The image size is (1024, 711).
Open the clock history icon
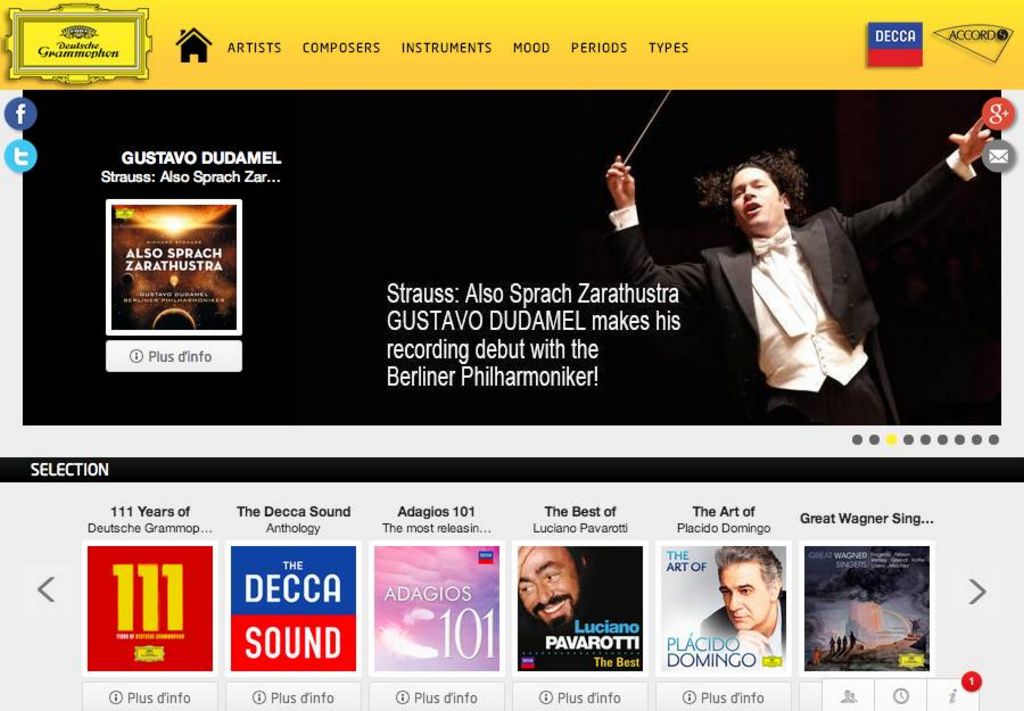pyautogui.click(x=901, y=696)
